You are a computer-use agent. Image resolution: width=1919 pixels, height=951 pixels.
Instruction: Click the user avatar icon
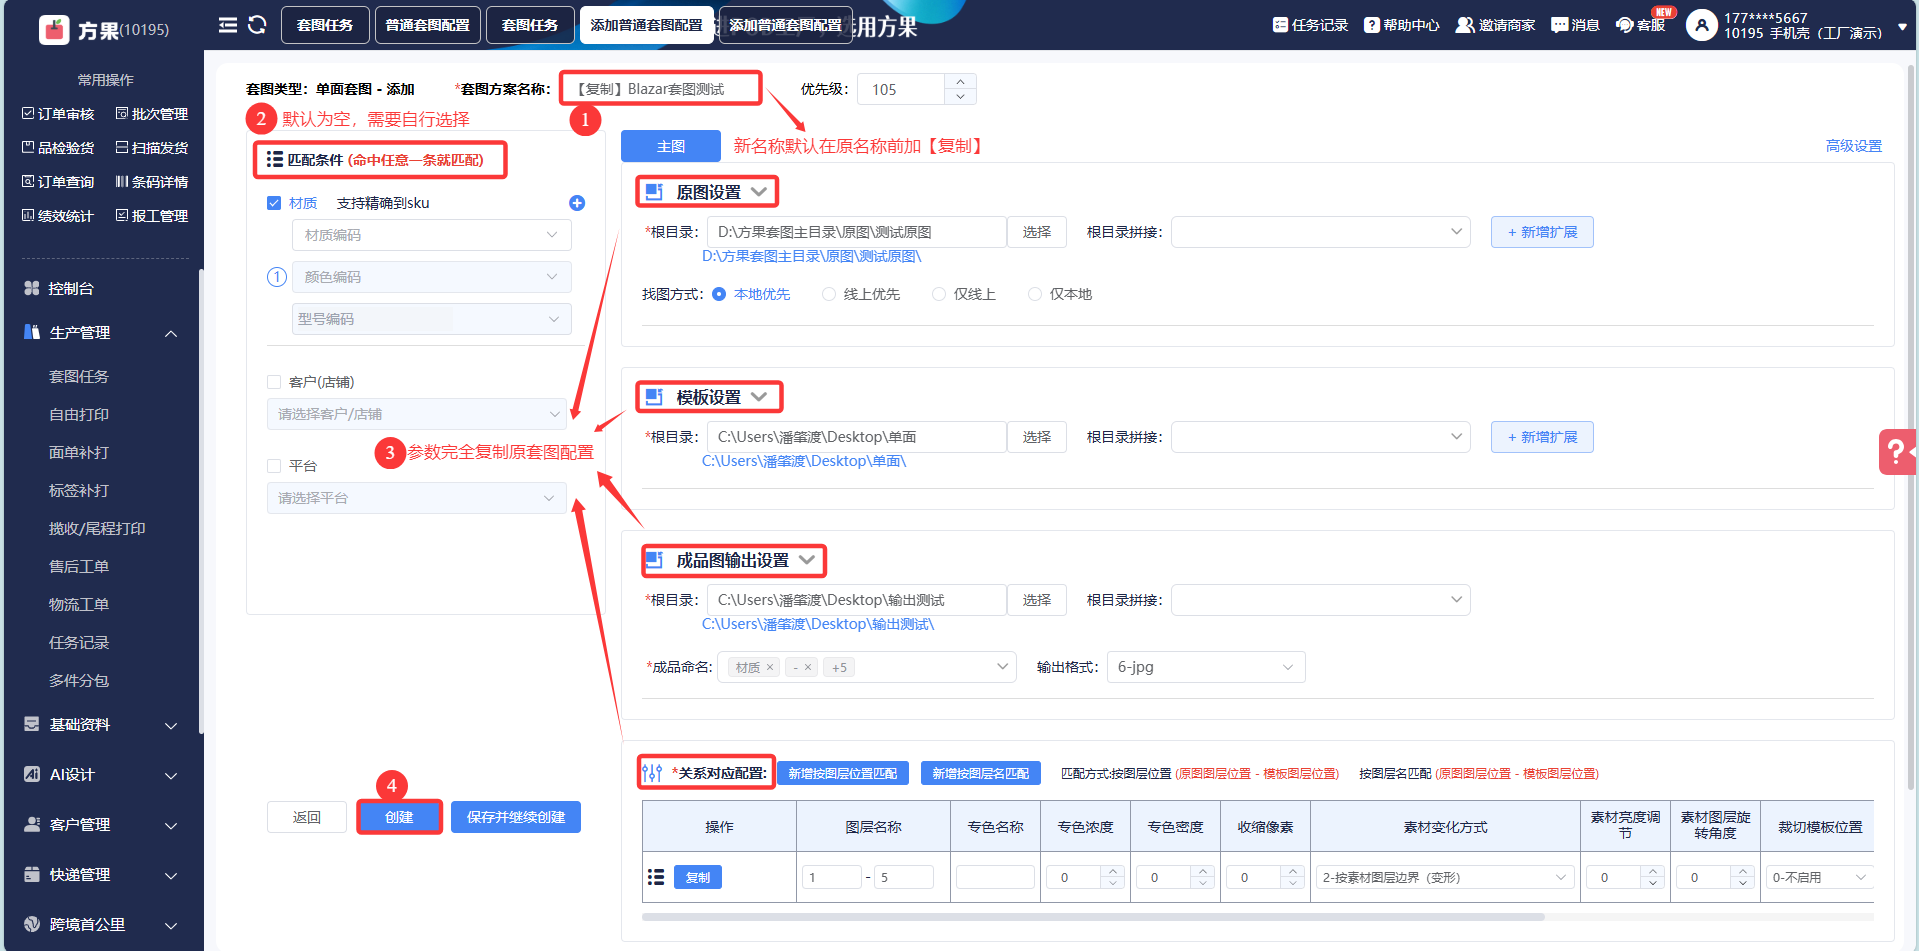tap(1701, 25)
